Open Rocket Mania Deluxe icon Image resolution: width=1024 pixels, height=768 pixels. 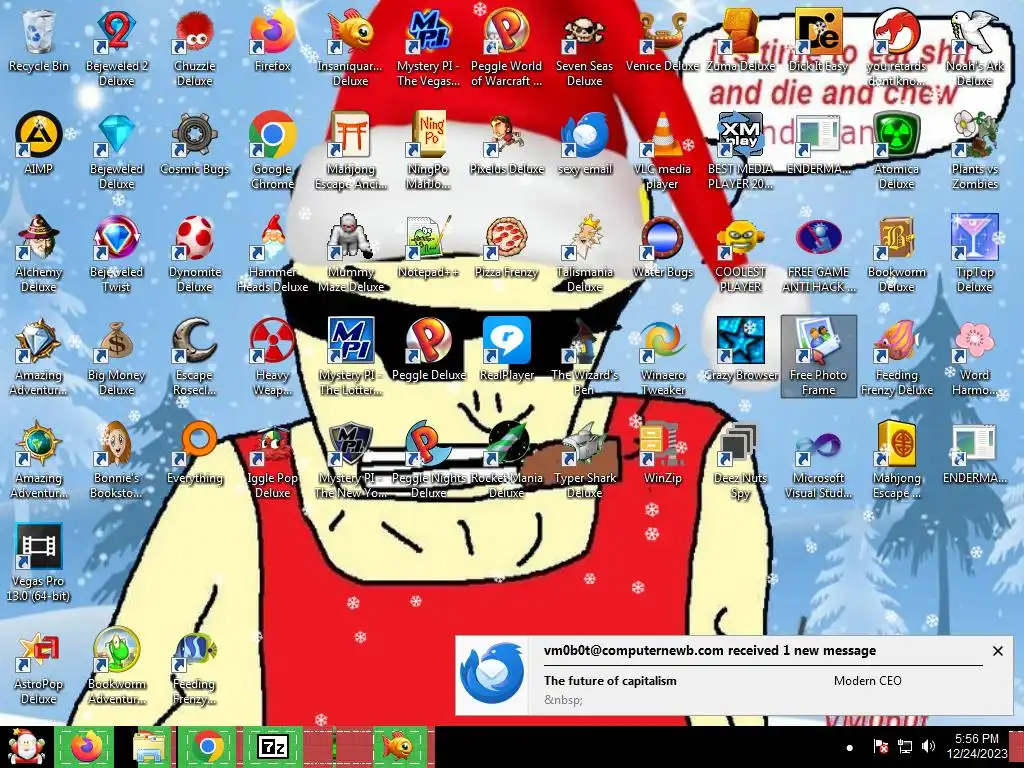point(506,460)
